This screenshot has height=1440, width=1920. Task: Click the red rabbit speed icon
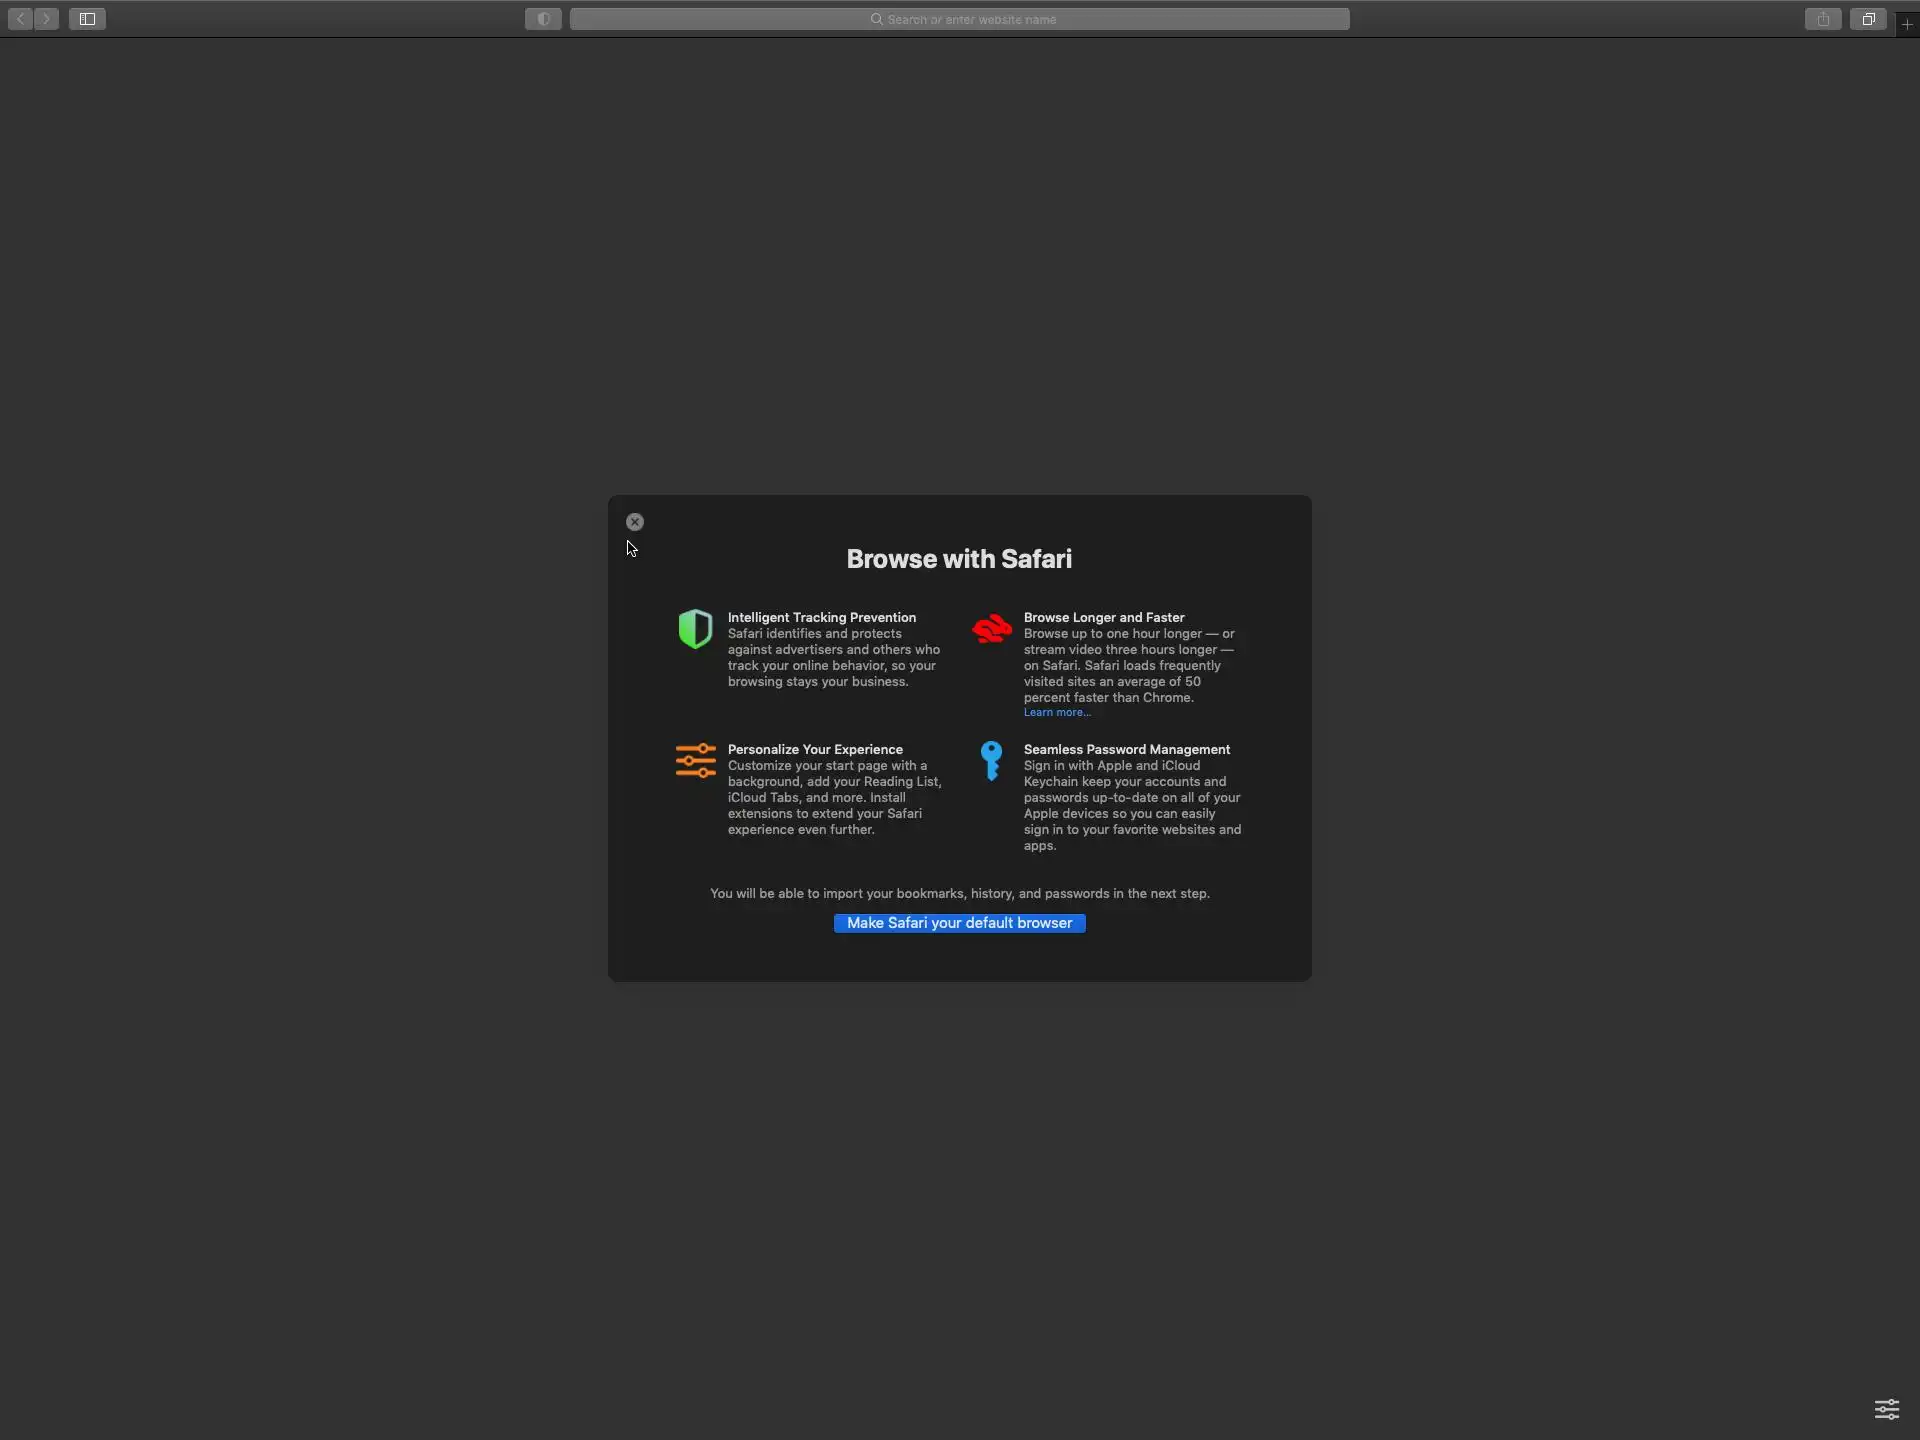coord(992,629)
